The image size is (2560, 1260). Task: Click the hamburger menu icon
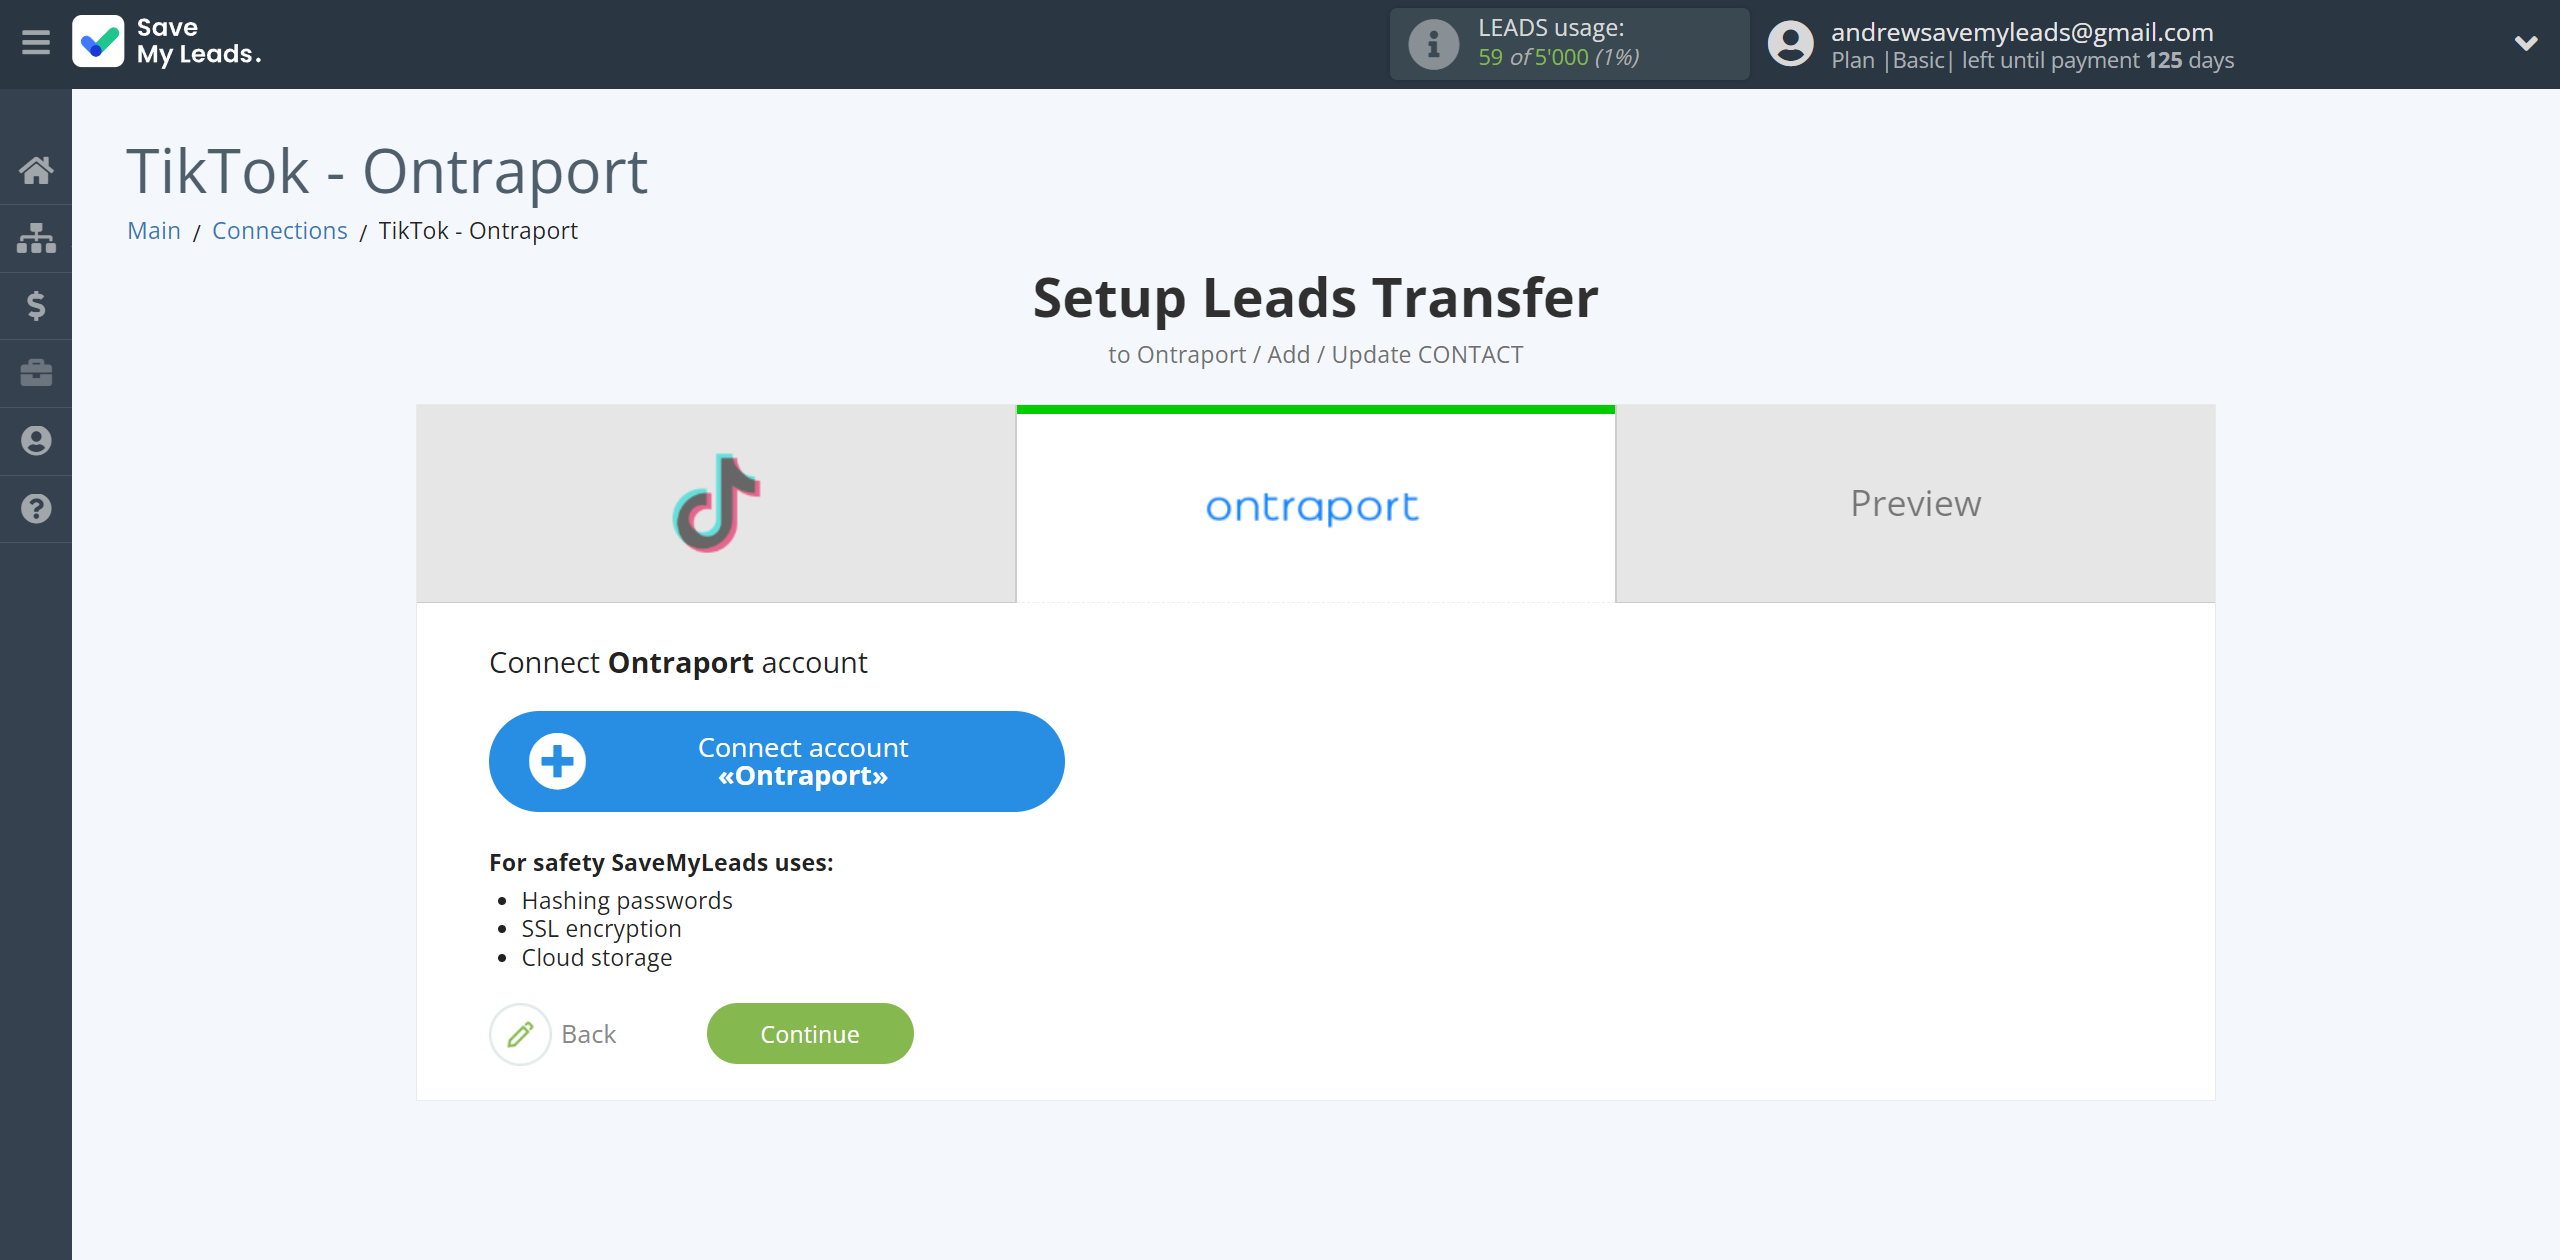[36, 42]
